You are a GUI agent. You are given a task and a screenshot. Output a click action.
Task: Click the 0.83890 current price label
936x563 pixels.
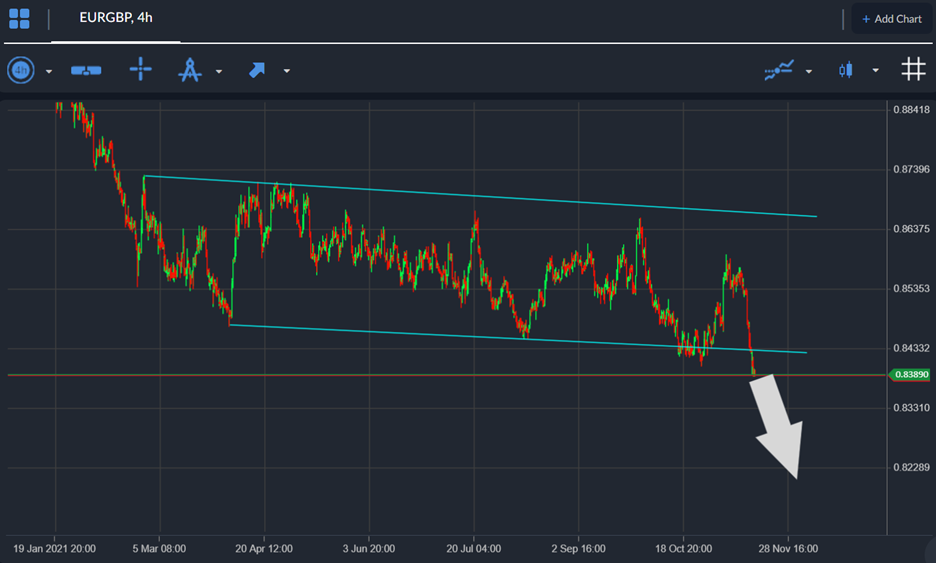(x=909, y=375)
